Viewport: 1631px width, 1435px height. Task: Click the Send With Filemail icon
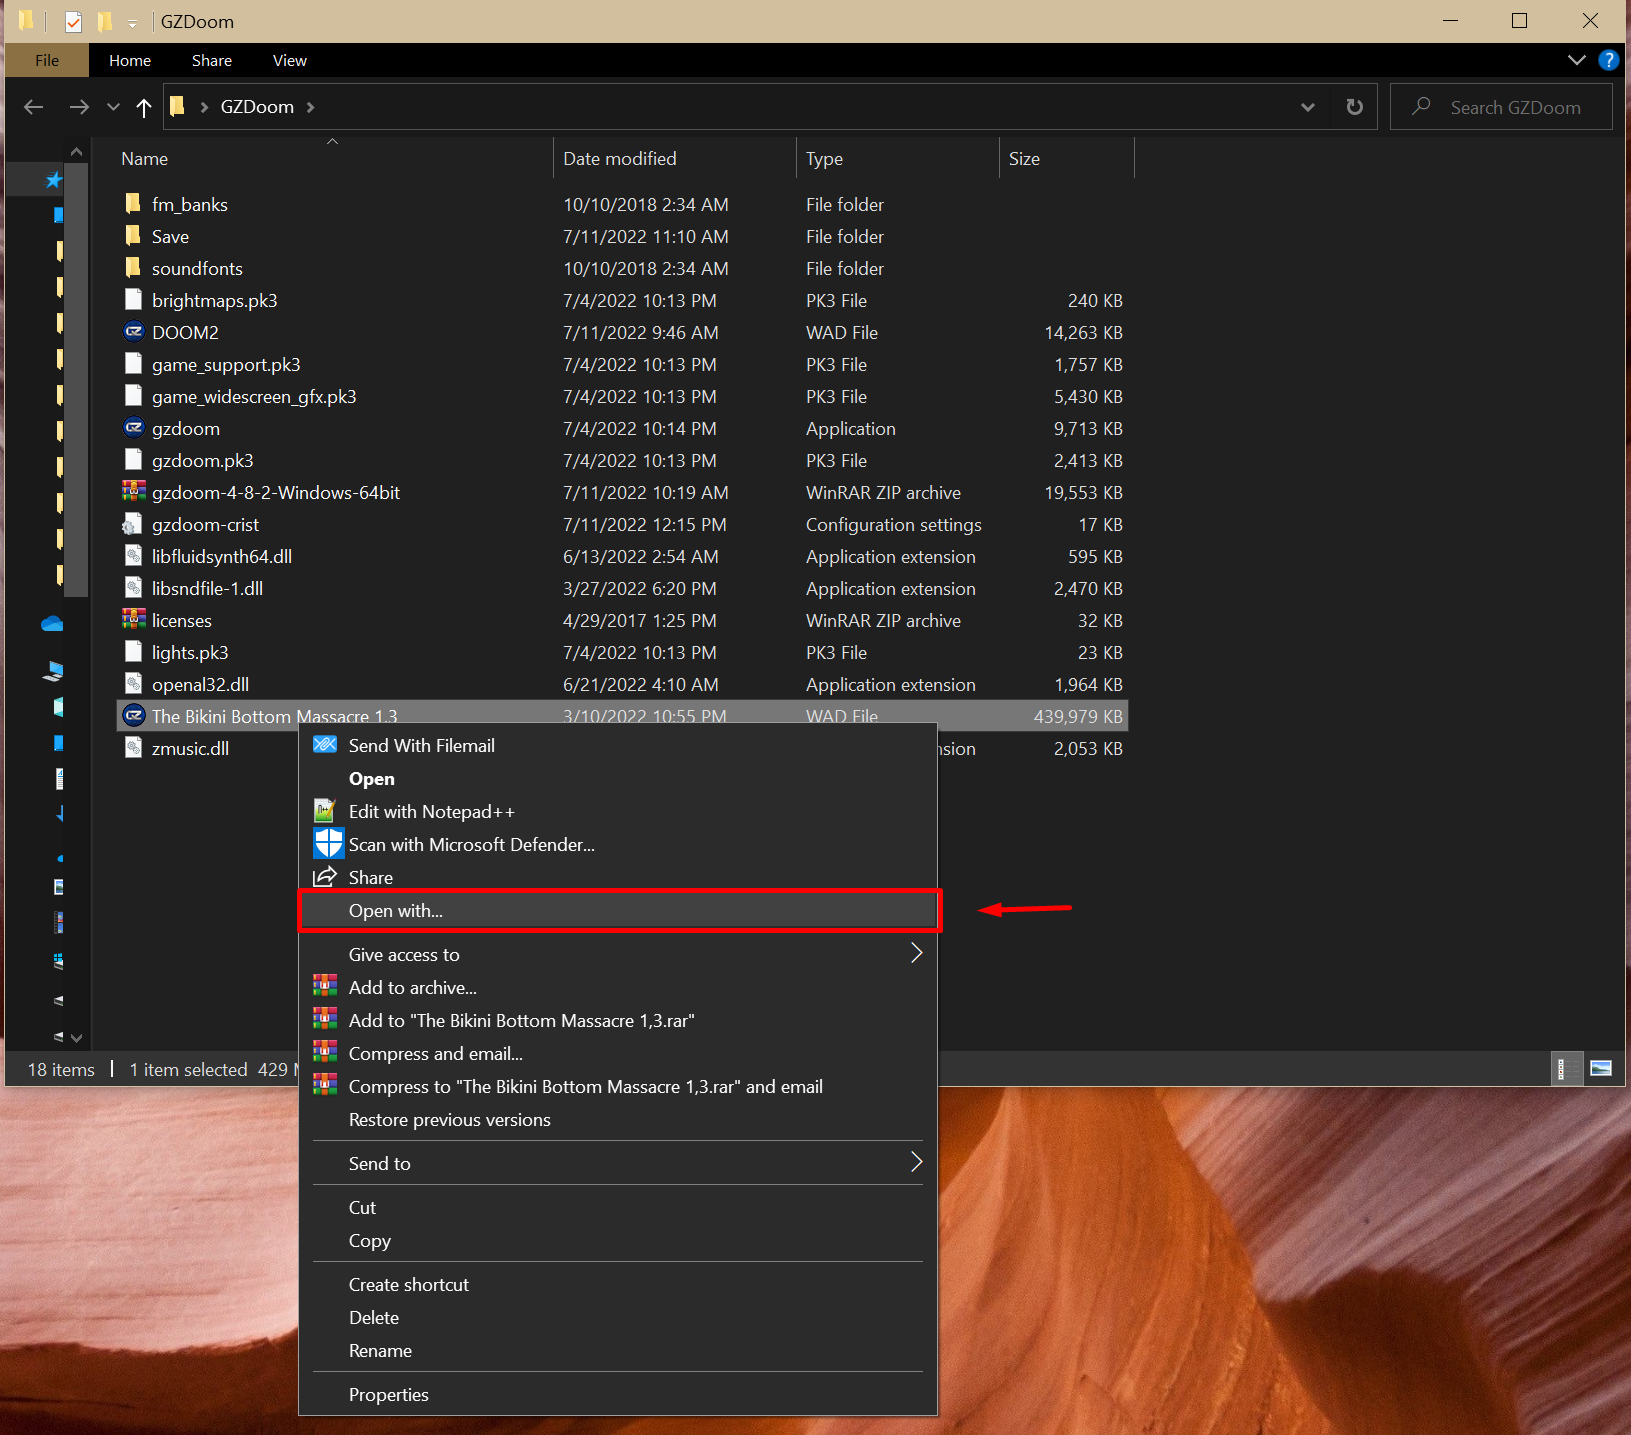(325, 745)
